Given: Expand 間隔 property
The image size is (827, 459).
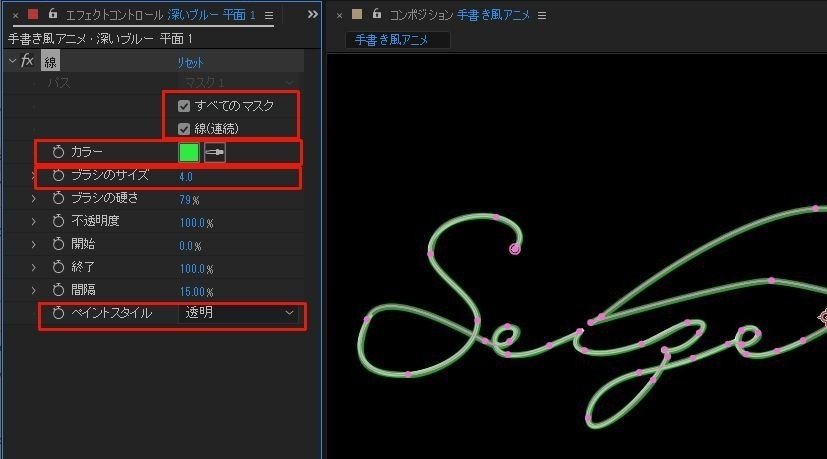Looking at the screenshot, I should pyautogui.click(x=34, y=290).
